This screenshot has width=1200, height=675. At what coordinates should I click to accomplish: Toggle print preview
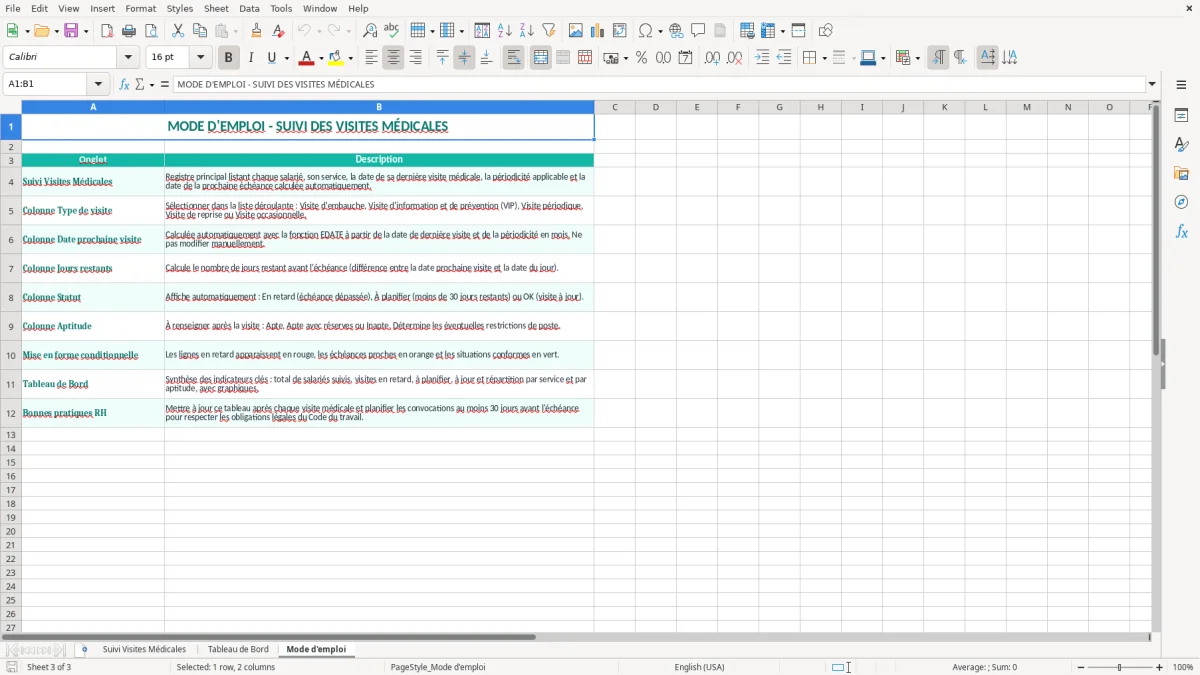pyautogui.click(x=151, y=31)
